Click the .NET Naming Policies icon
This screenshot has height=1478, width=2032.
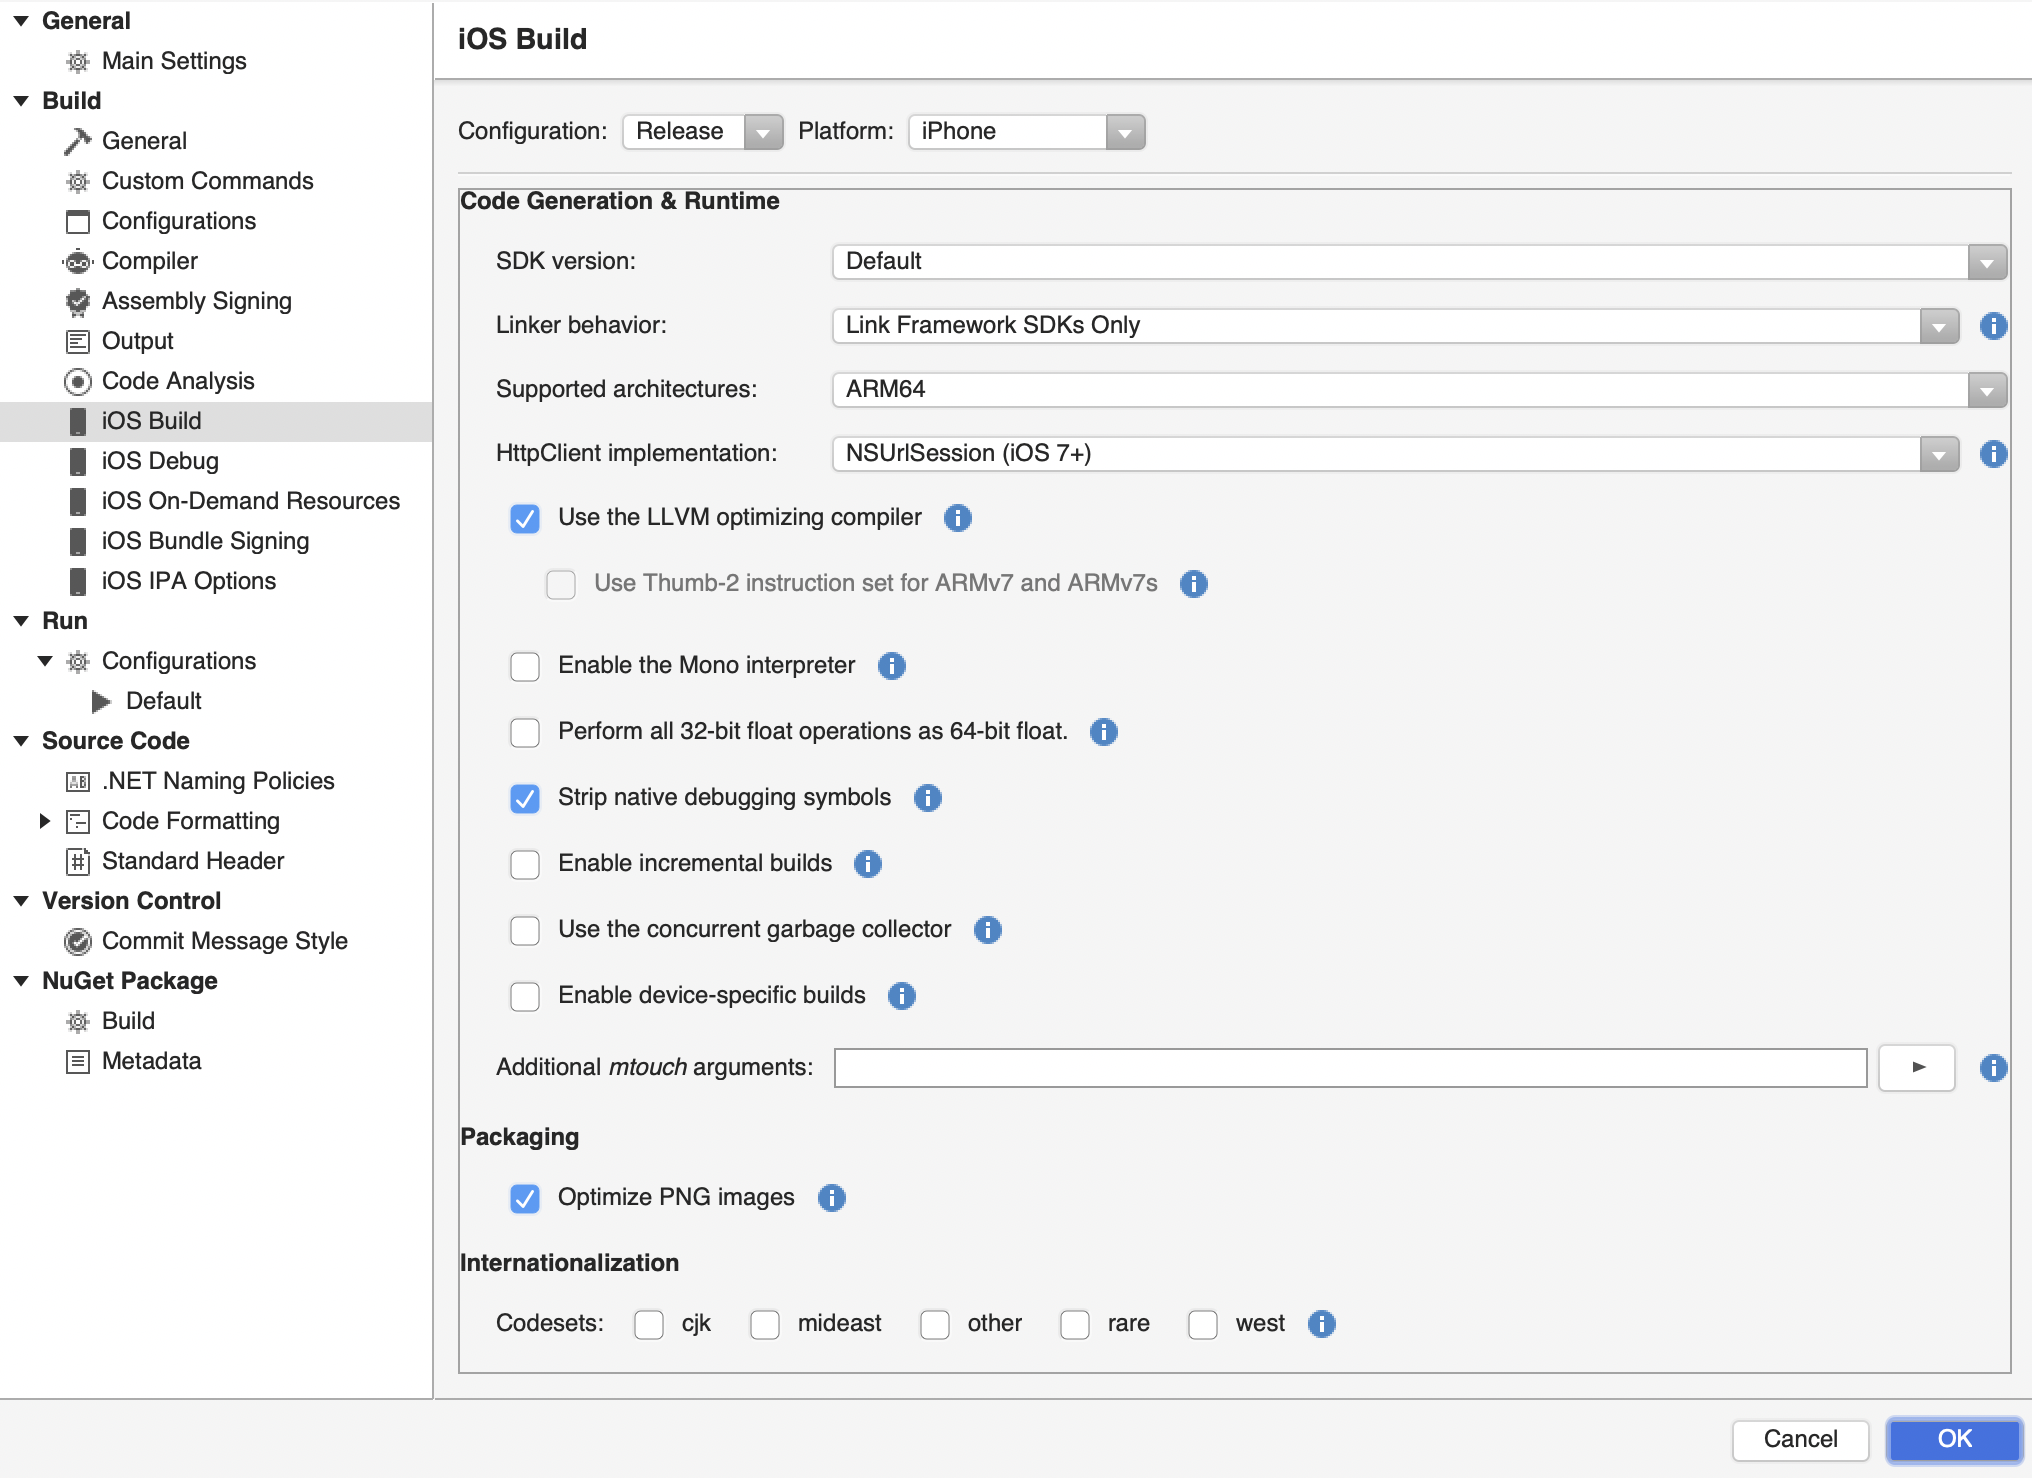(77, 781)
